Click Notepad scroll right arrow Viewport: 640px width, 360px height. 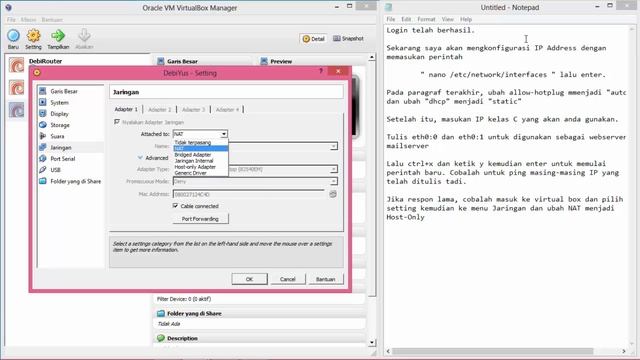pos(624,351)
